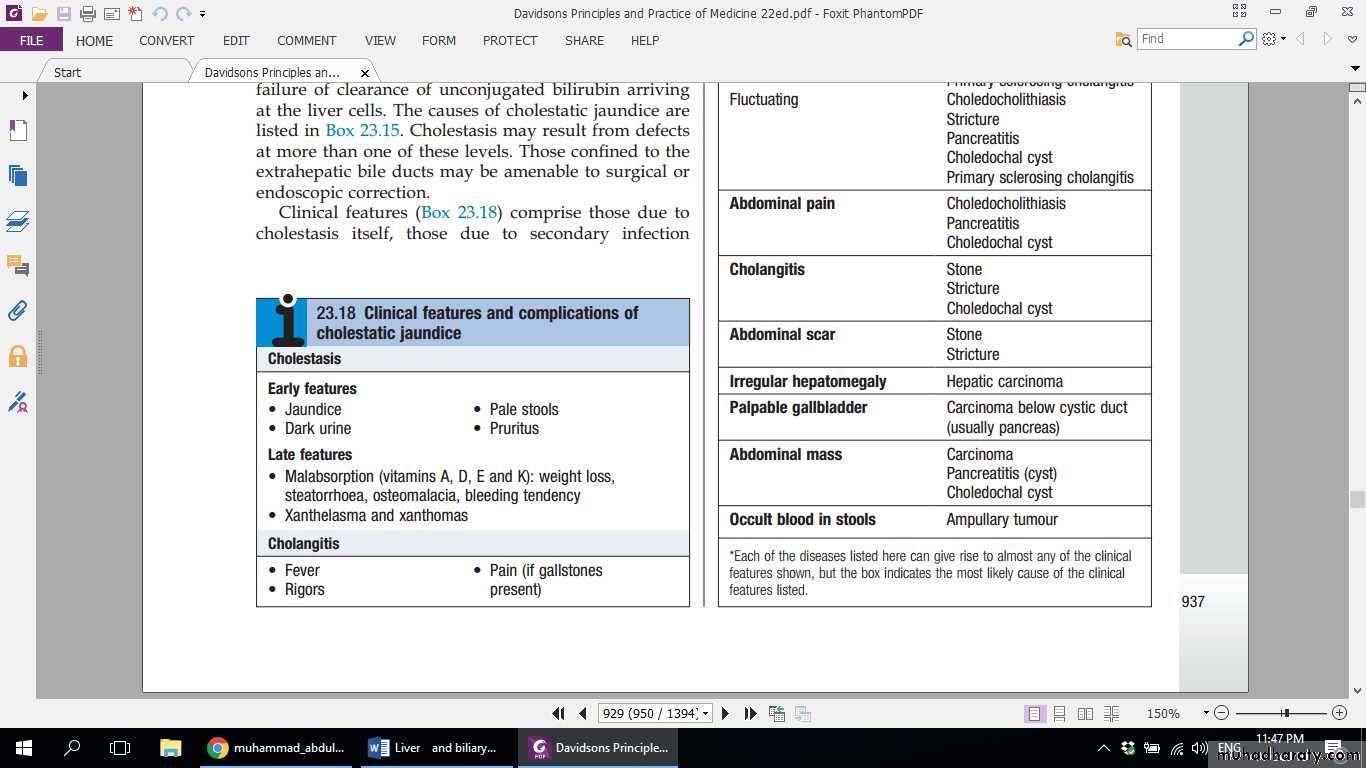The image size is (1366, 768).
Task: Open the Bookmarks panel in left sidebar
Action: 17,131
